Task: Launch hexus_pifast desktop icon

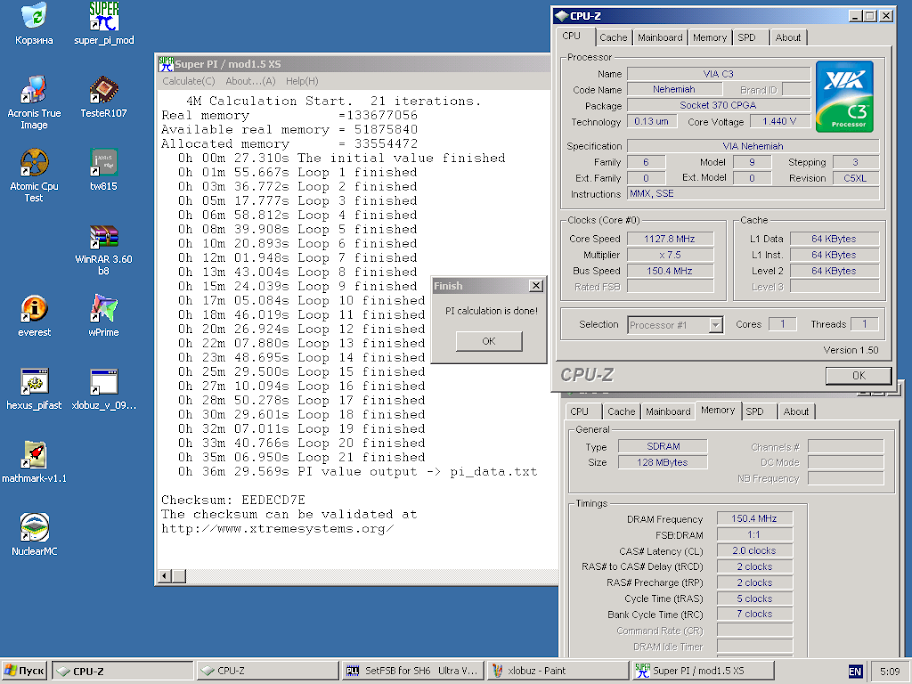Action: pyautogui.click(x=34, y=390)
